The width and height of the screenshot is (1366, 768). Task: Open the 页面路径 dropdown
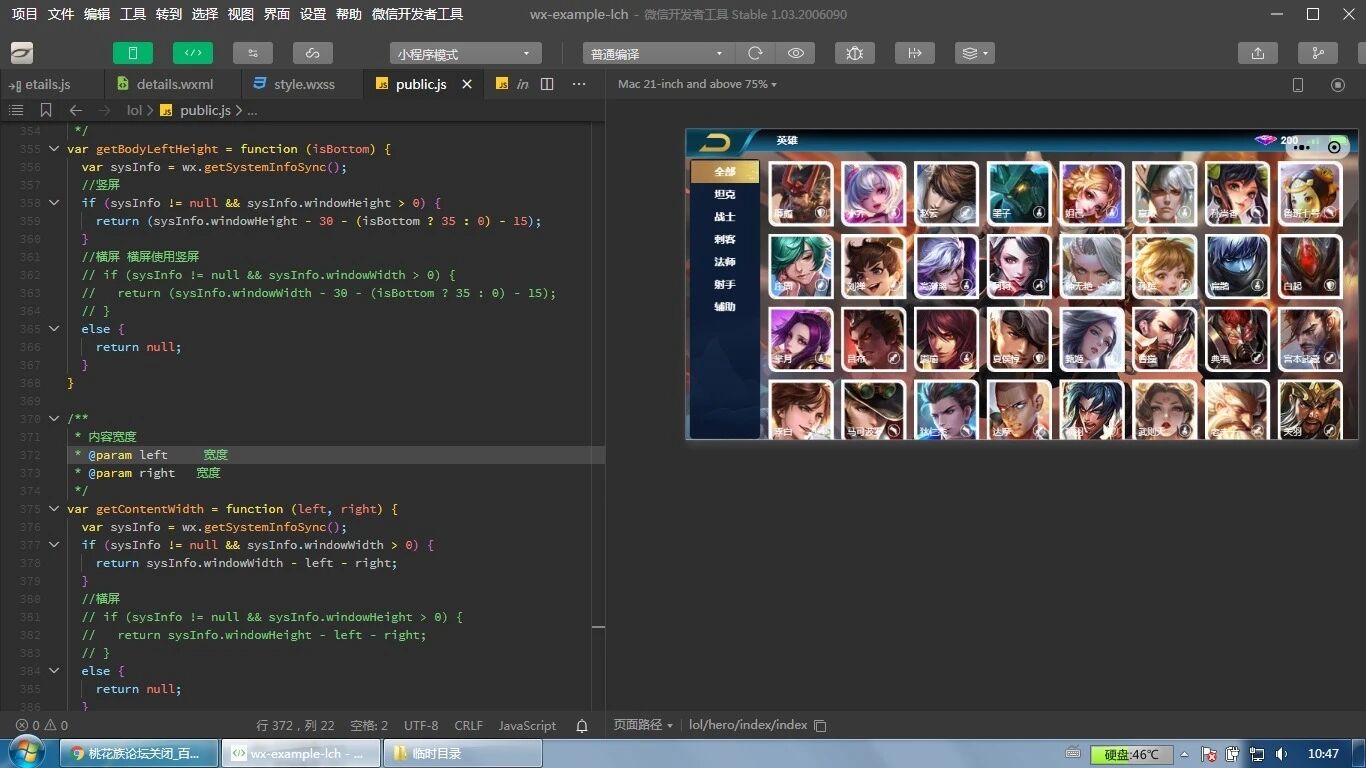(x=643, y=725)
